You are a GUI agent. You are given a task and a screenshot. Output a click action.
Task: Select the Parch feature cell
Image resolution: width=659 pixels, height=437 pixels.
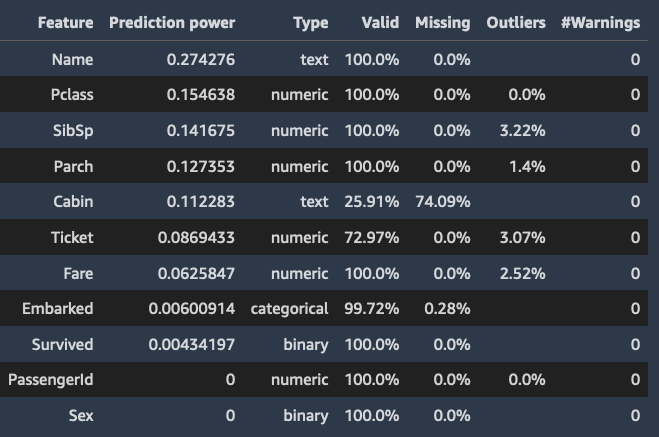73,166
